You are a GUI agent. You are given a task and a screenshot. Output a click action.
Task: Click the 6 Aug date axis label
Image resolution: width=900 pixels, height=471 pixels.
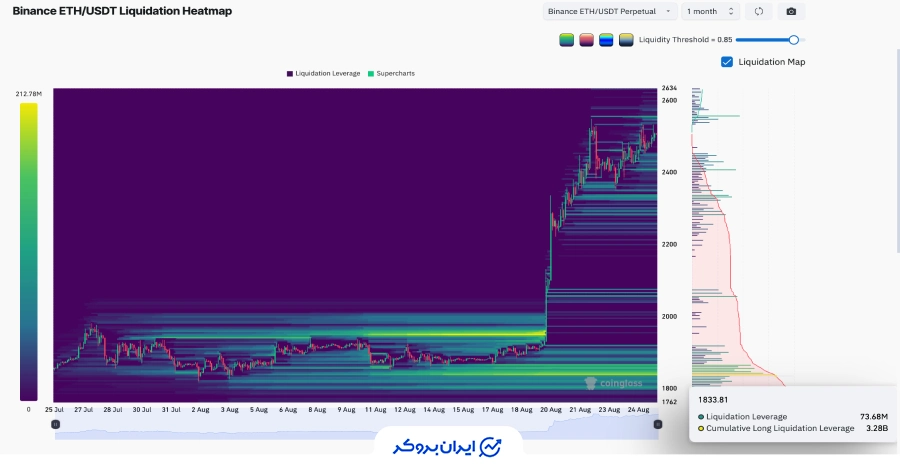288,410
